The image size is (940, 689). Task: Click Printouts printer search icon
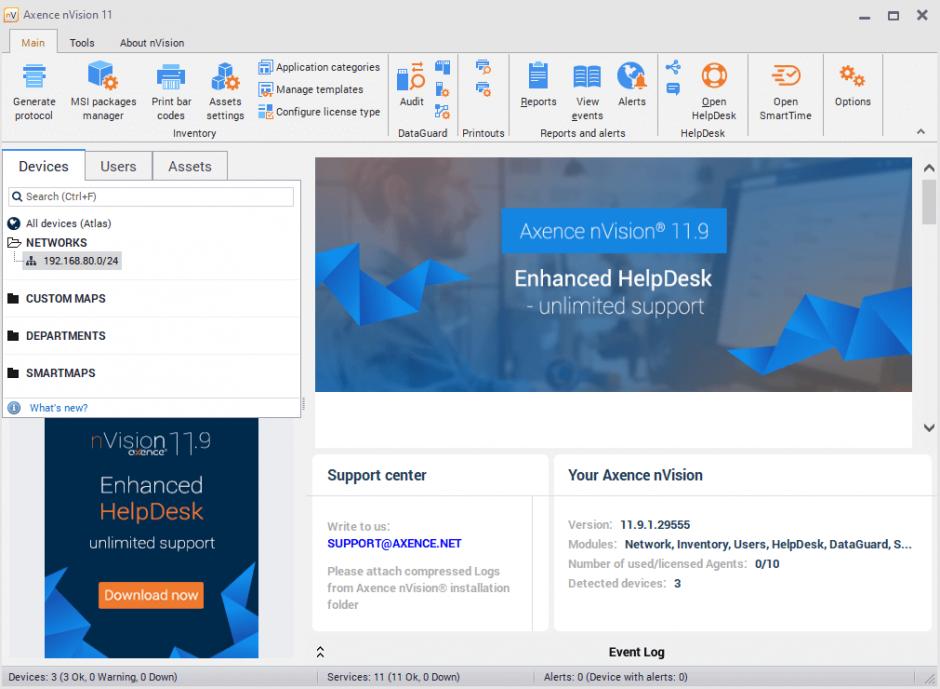tap(483, 67)
